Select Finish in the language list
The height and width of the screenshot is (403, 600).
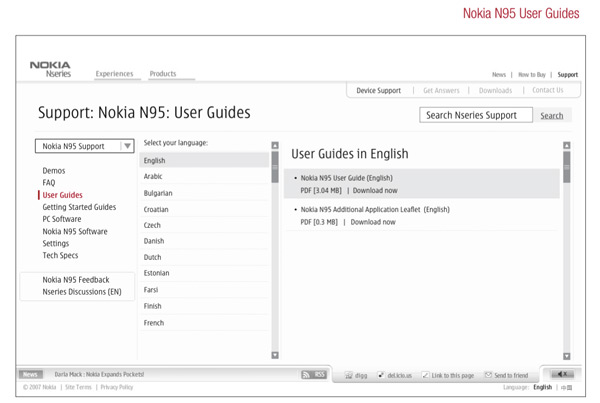click(x=204, y=306)
